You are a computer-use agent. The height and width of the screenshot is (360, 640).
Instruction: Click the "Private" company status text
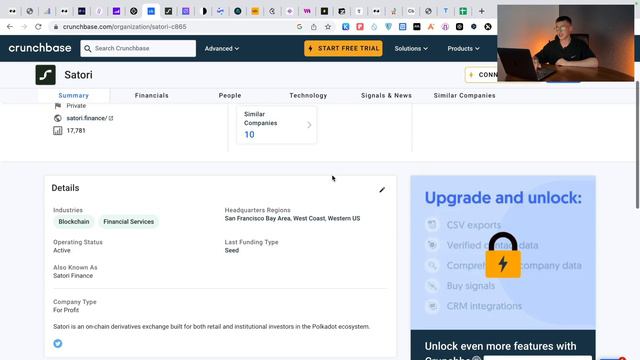(76, 106)
